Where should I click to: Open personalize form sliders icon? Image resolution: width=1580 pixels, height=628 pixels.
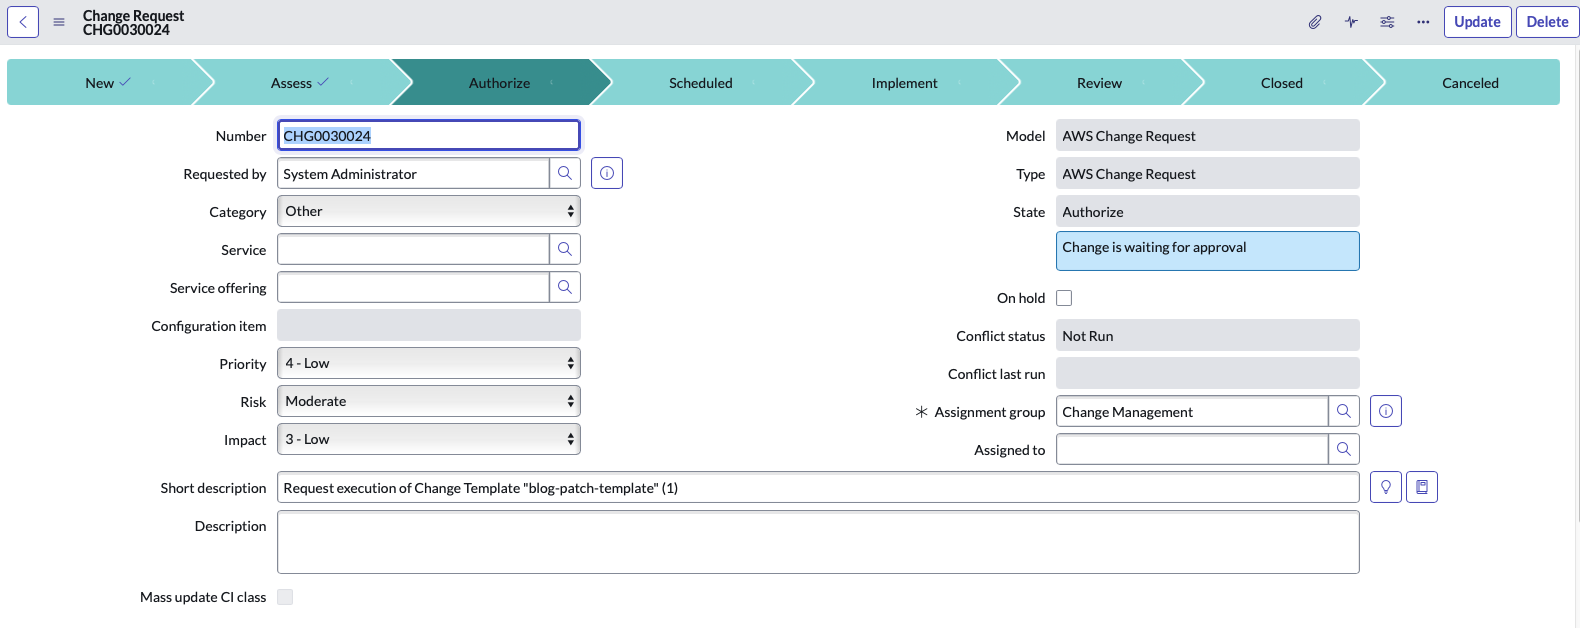pos(1387,22)
